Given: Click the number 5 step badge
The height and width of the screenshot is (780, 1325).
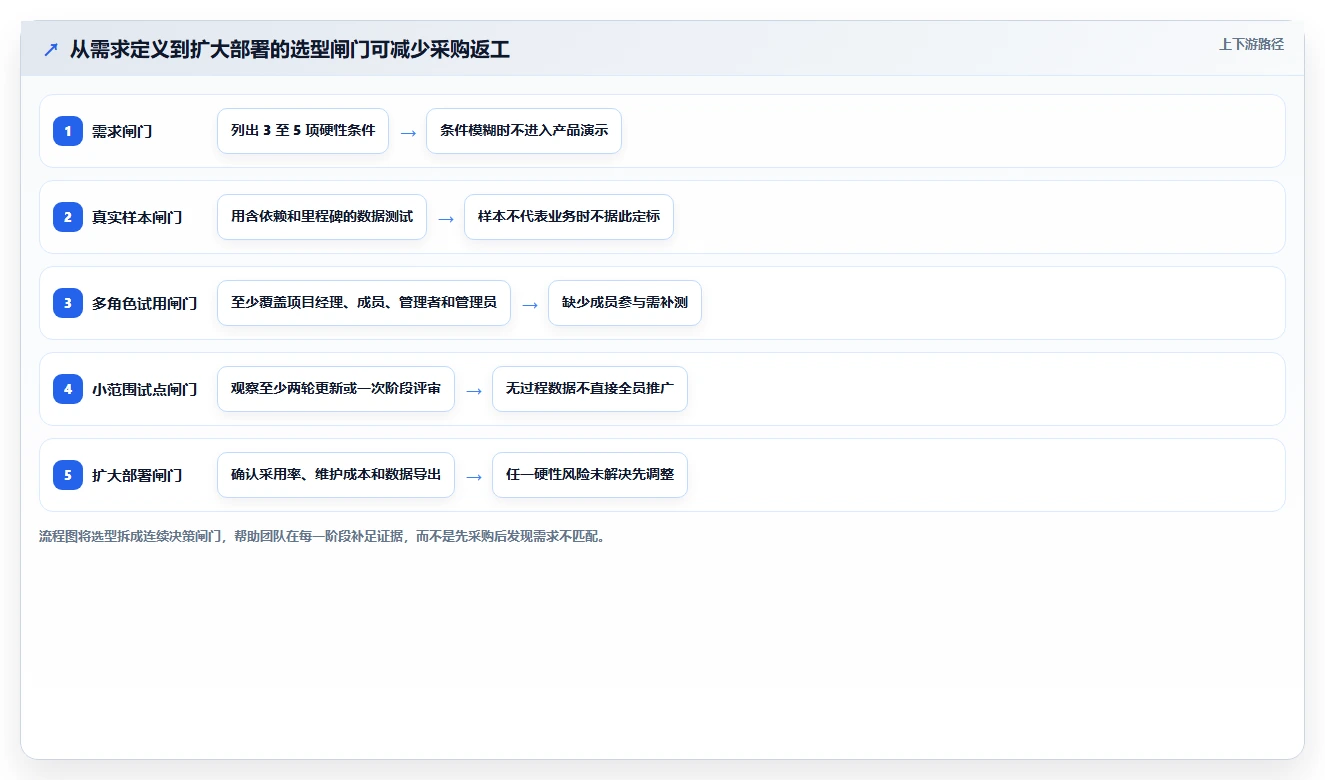Looking at the screenshot, I should (x=68, y=475).
